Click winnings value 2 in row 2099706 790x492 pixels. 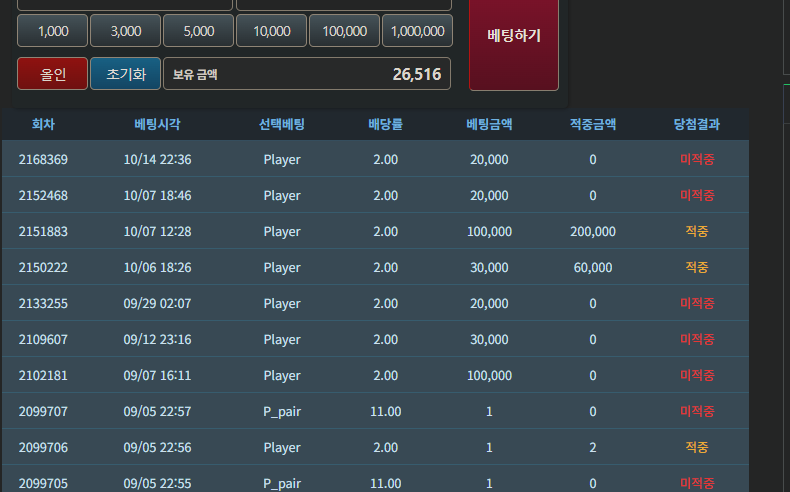pos(593,448)
